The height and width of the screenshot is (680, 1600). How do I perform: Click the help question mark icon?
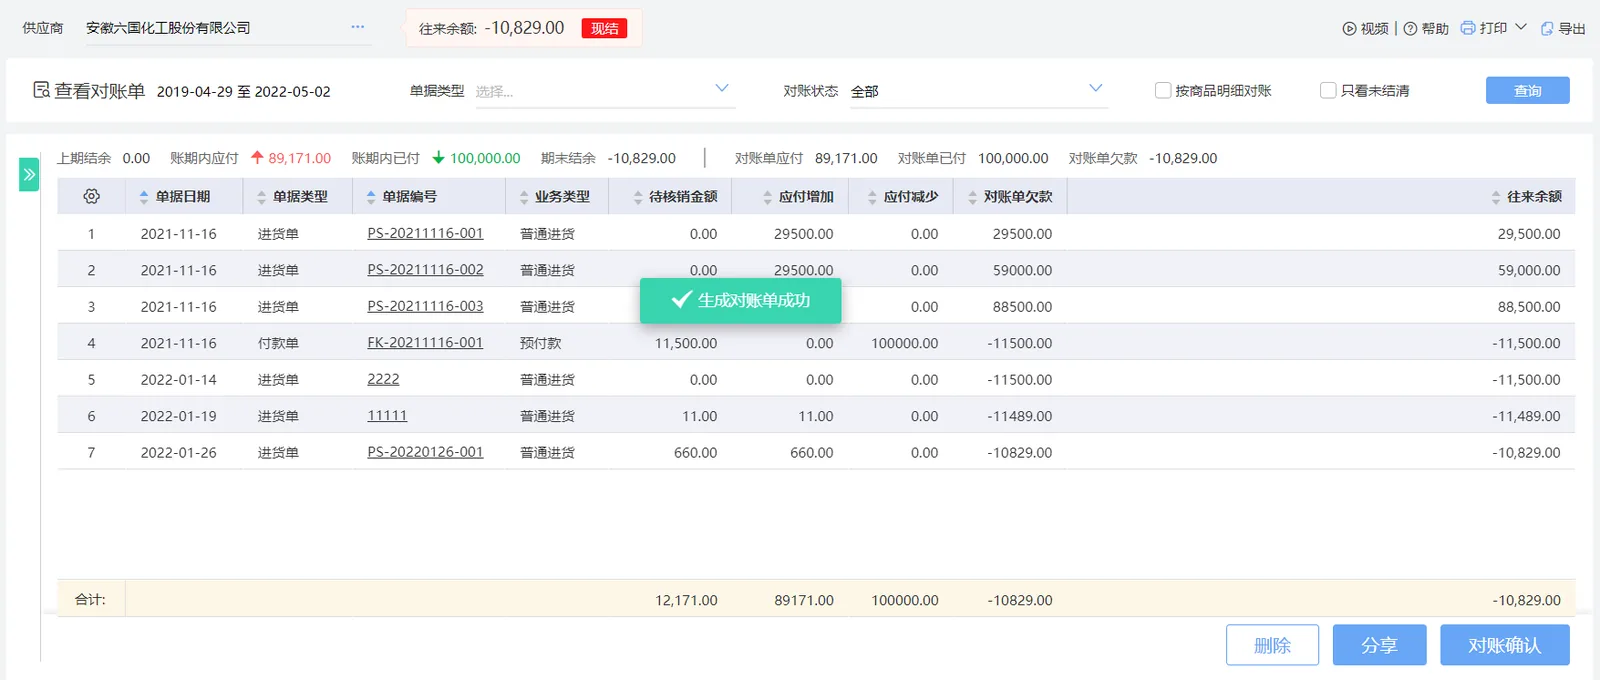tap(1410, 29)
